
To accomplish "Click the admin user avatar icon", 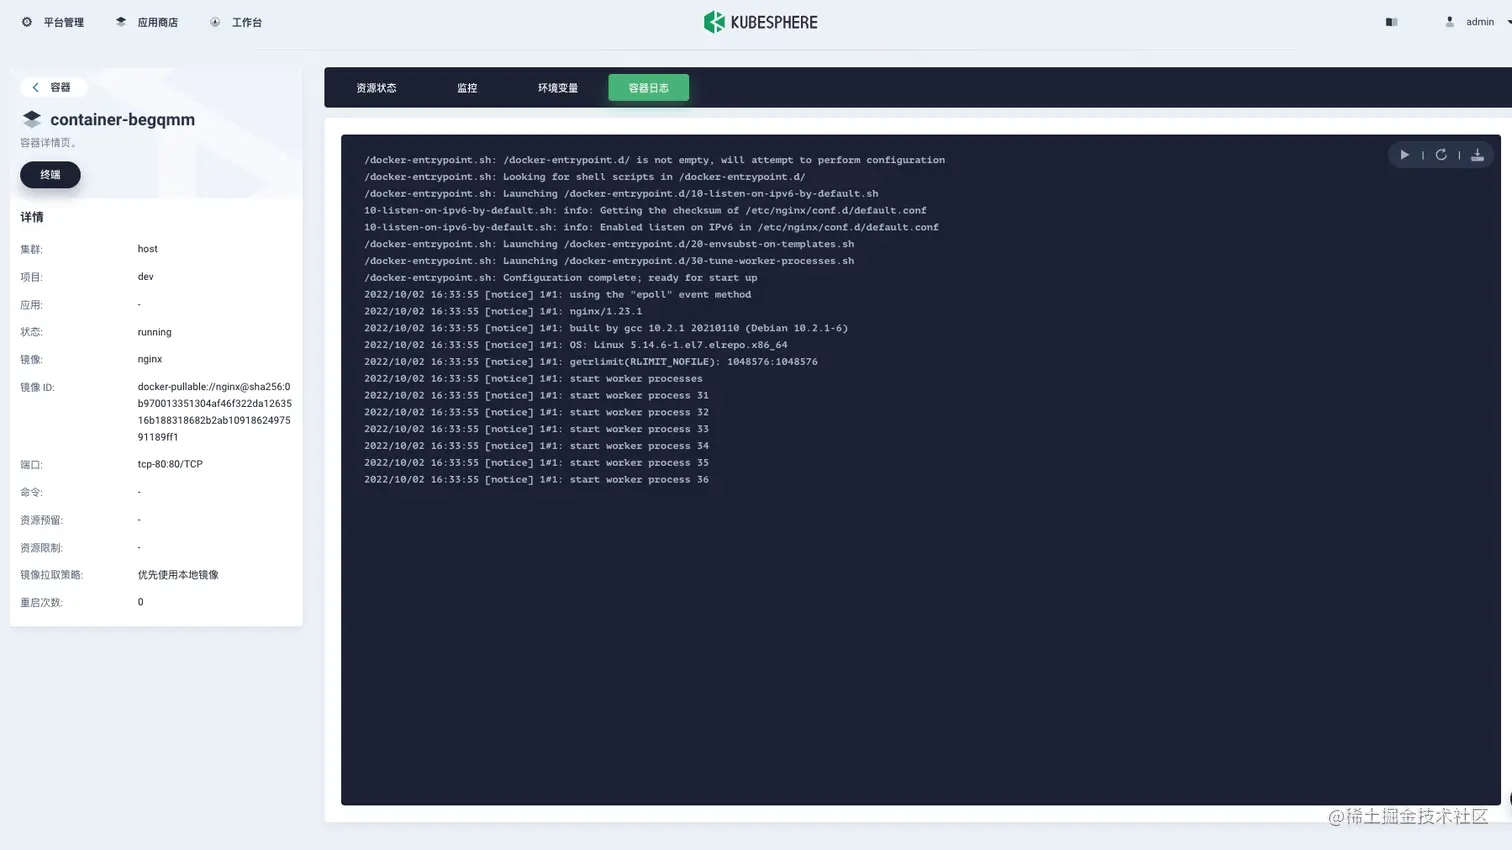I will (x=1450, y=22).
